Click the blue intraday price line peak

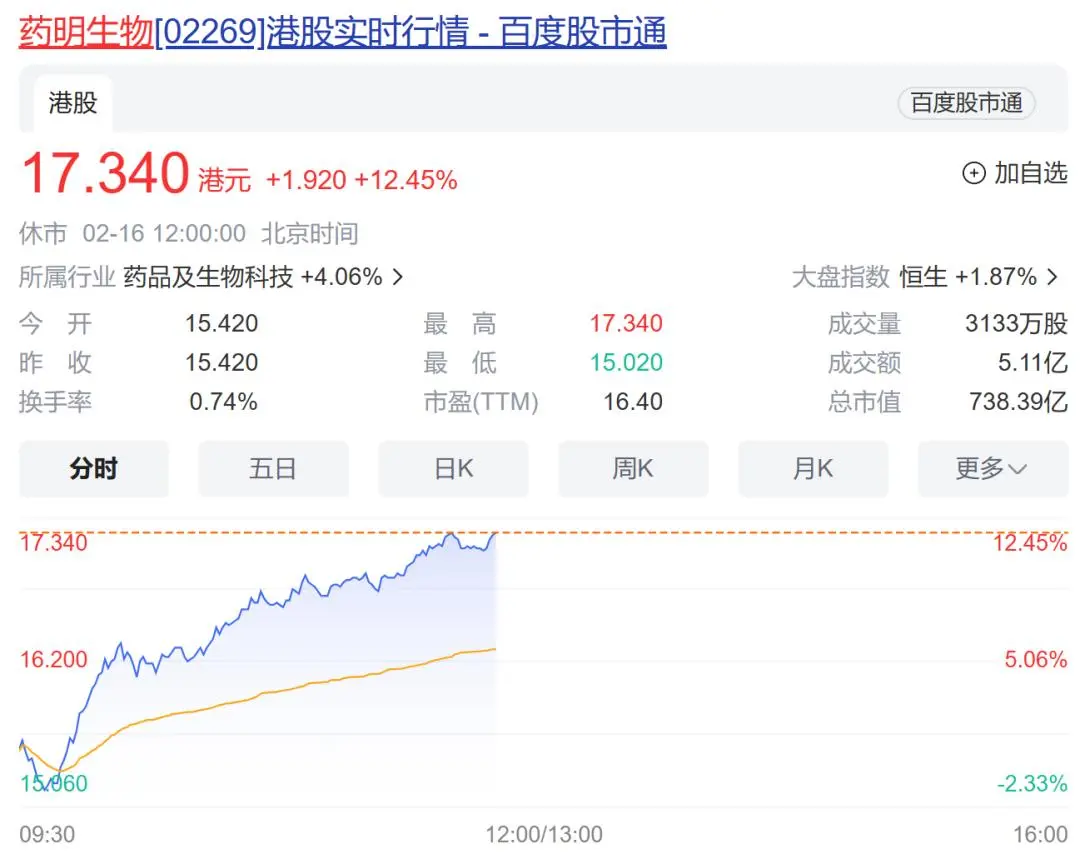pyautogui.click(x=451, y=534)
